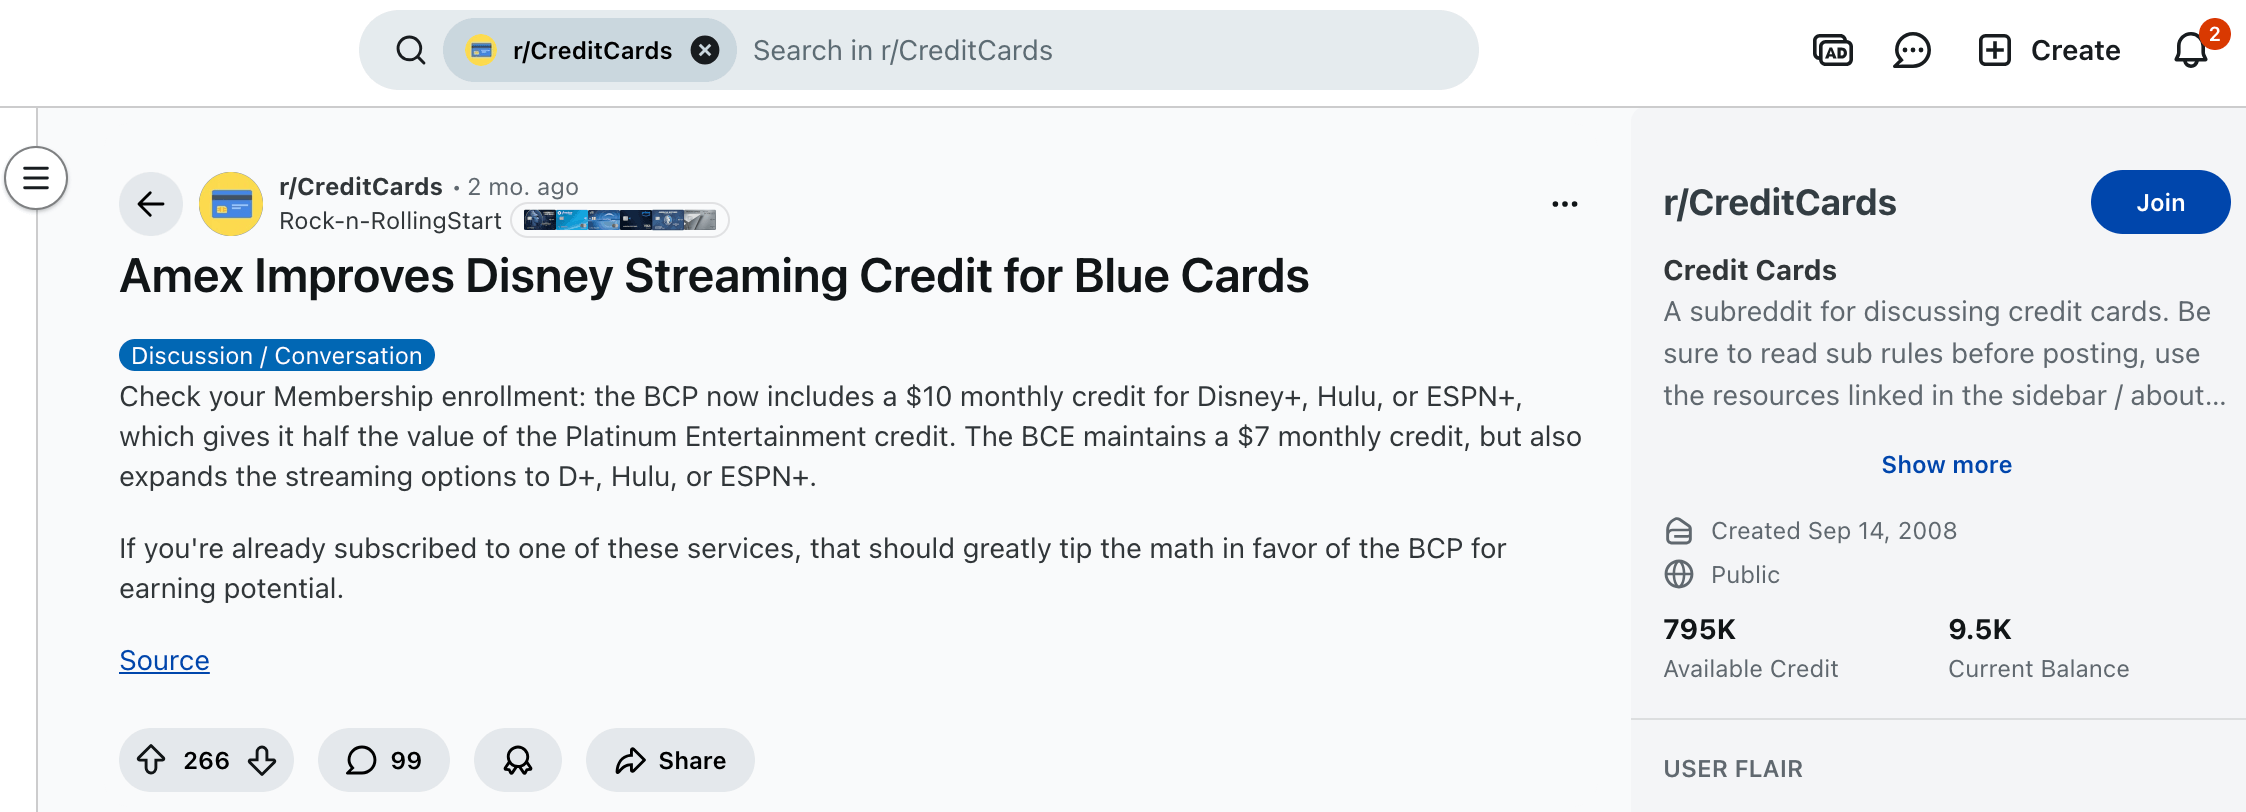Open the Source link
Screen dimensions: 2246x812
[164, 661]
